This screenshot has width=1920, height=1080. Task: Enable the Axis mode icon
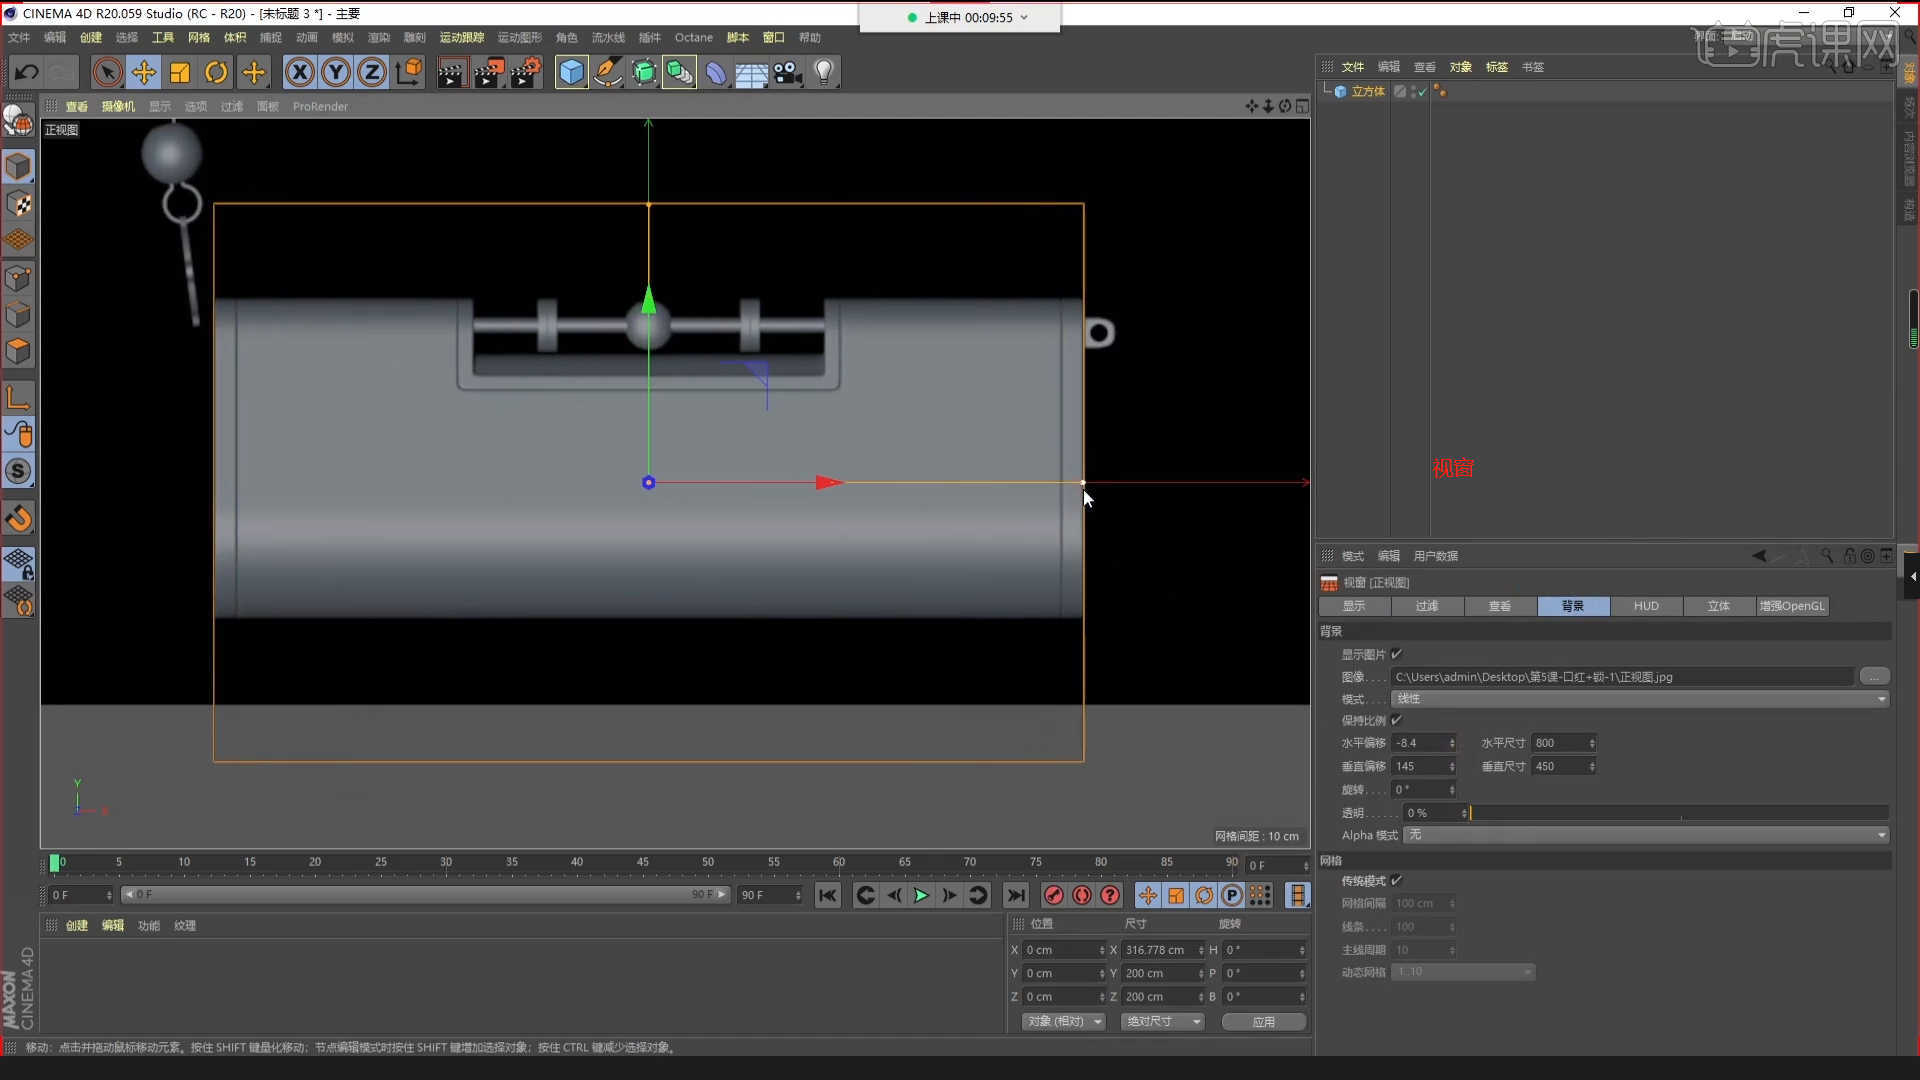[x=18, y=397]
